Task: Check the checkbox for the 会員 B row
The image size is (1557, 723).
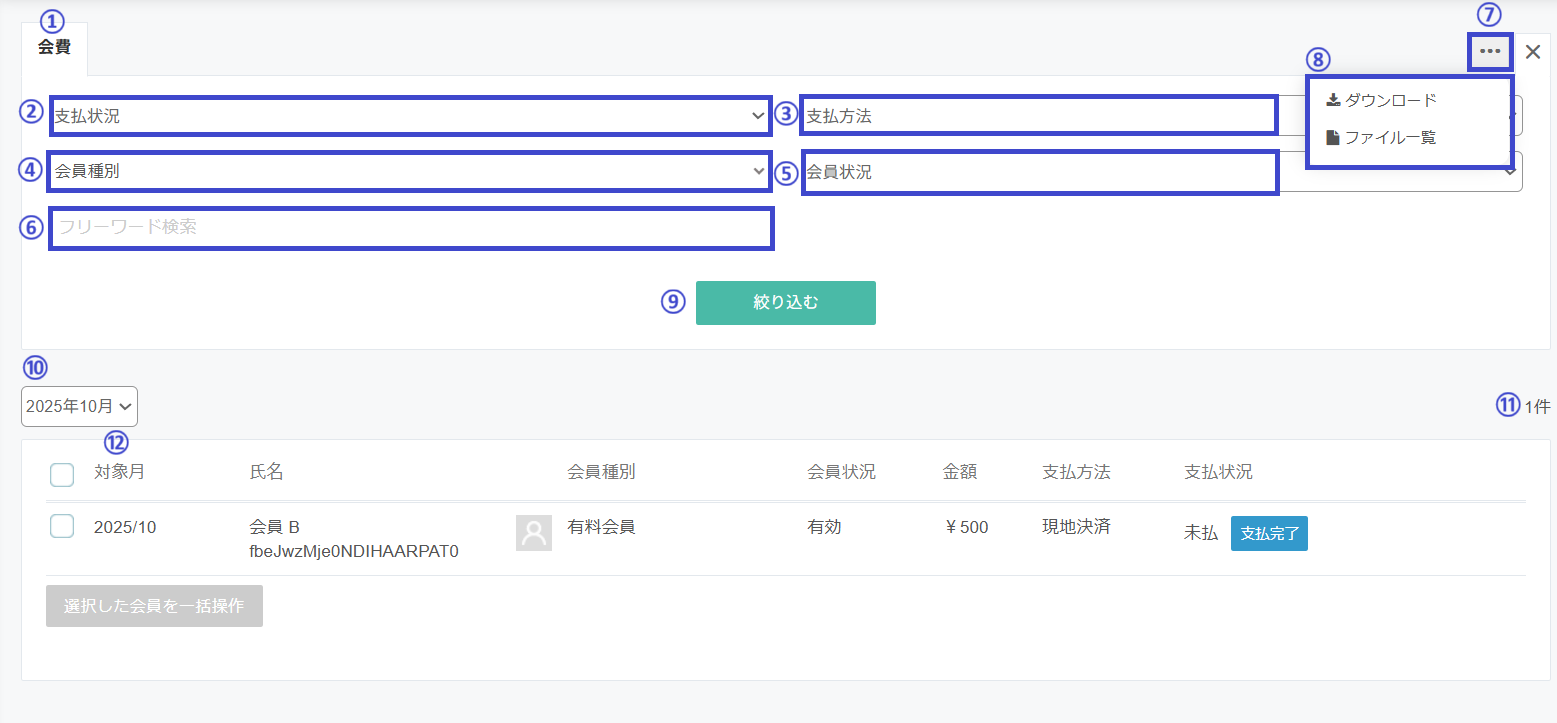Action: 62,526
